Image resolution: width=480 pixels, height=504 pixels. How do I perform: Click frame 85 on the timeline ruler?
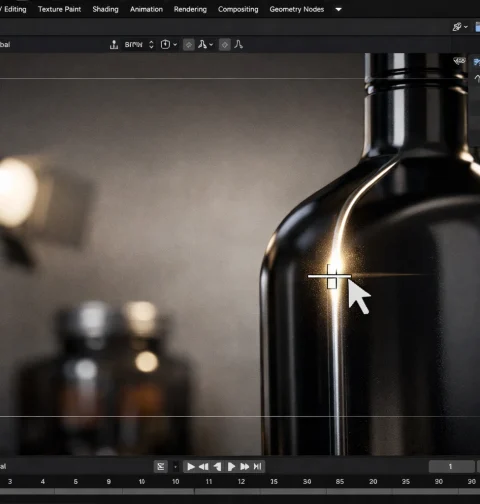pos(340,482)
